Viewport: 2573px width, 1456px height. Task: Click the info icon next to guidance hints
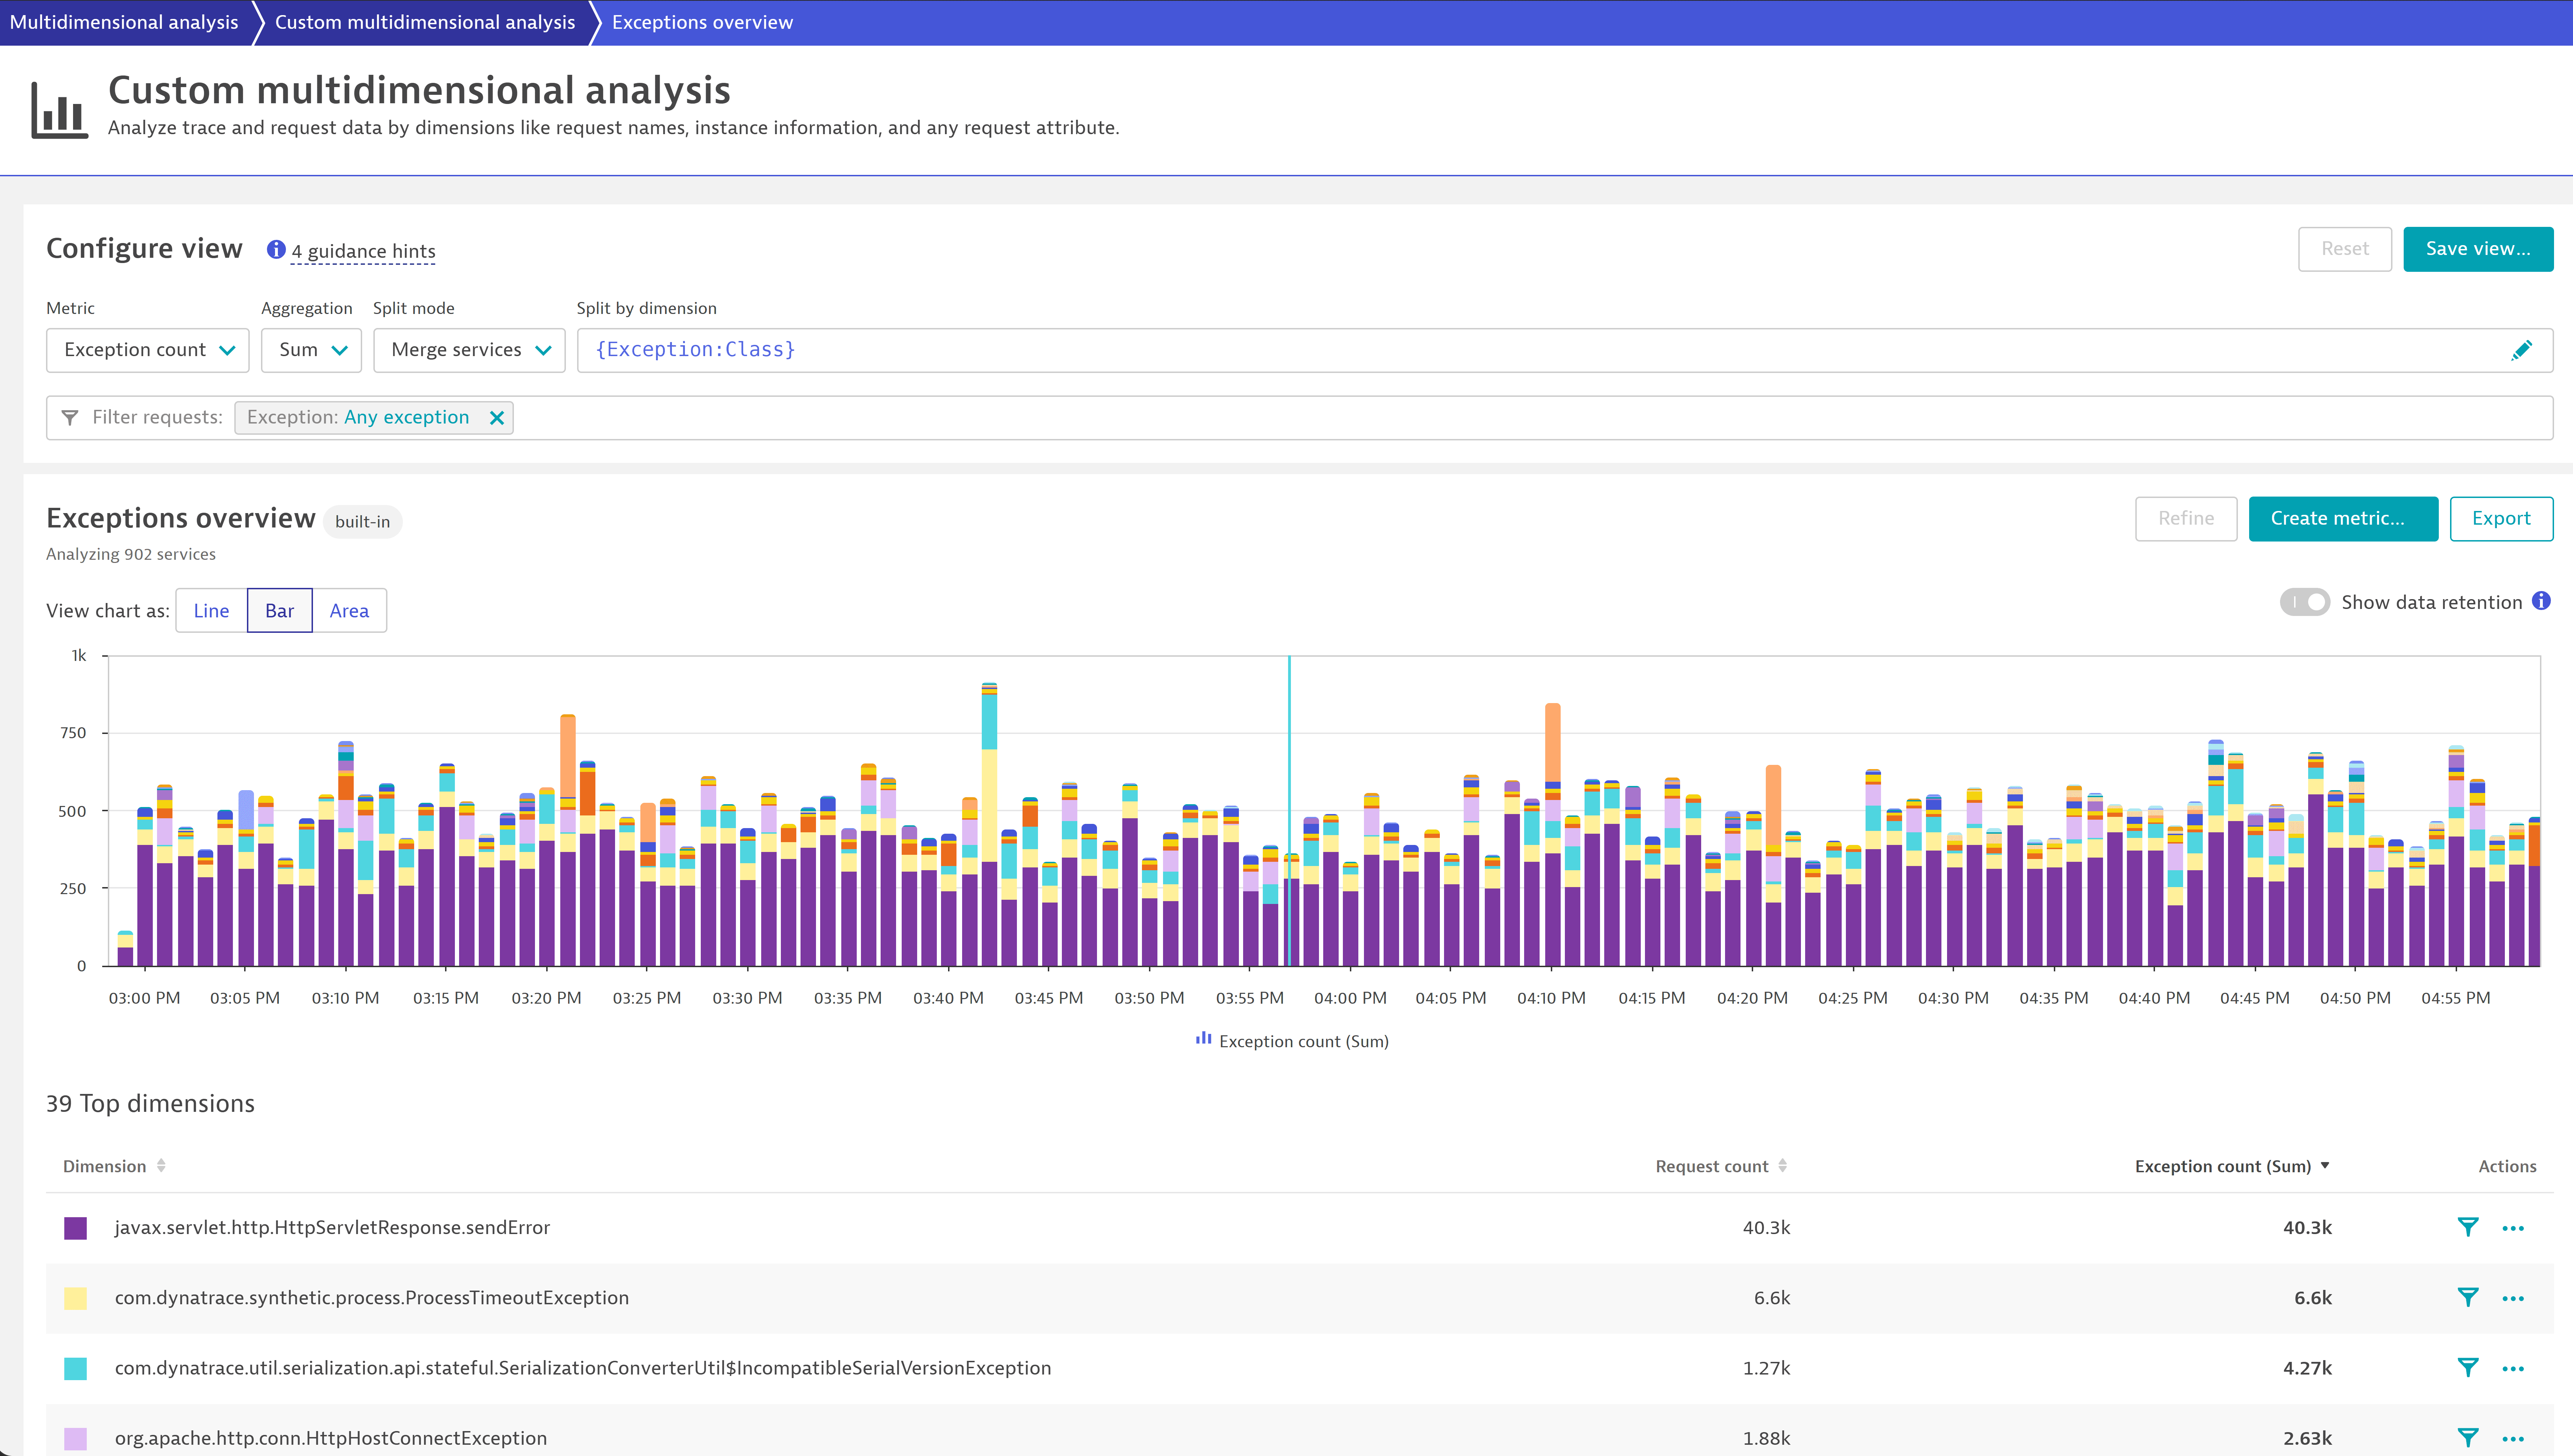(x=276, y=250)
